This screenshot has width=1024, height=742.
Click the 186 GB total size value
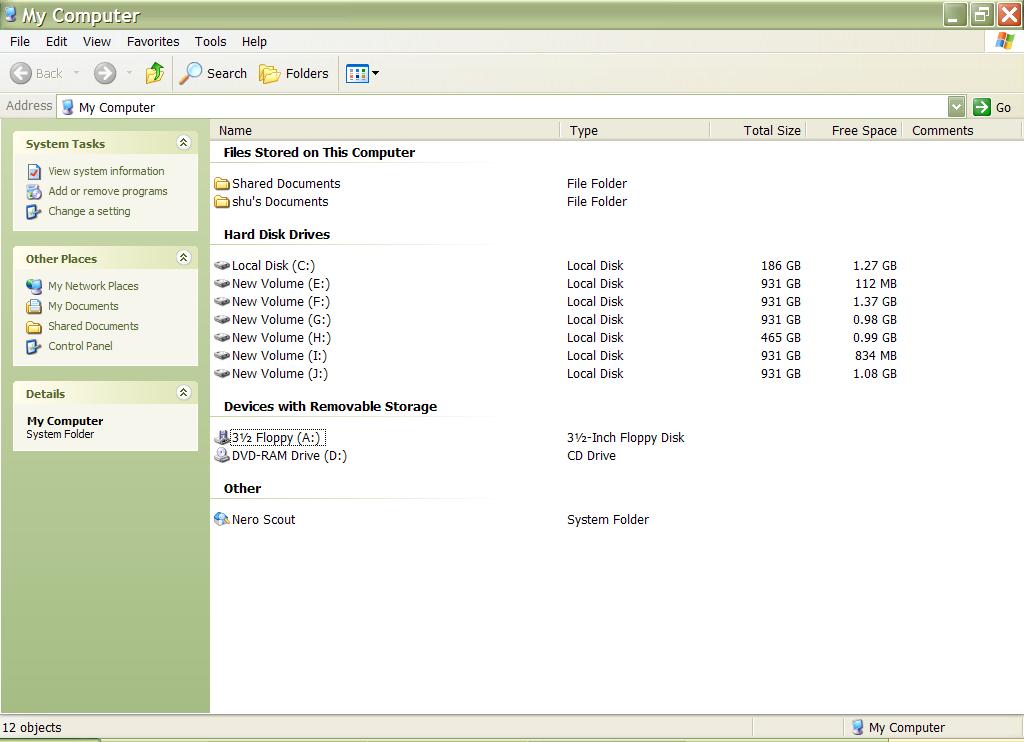pyautogui.click(x=780, y=266)
